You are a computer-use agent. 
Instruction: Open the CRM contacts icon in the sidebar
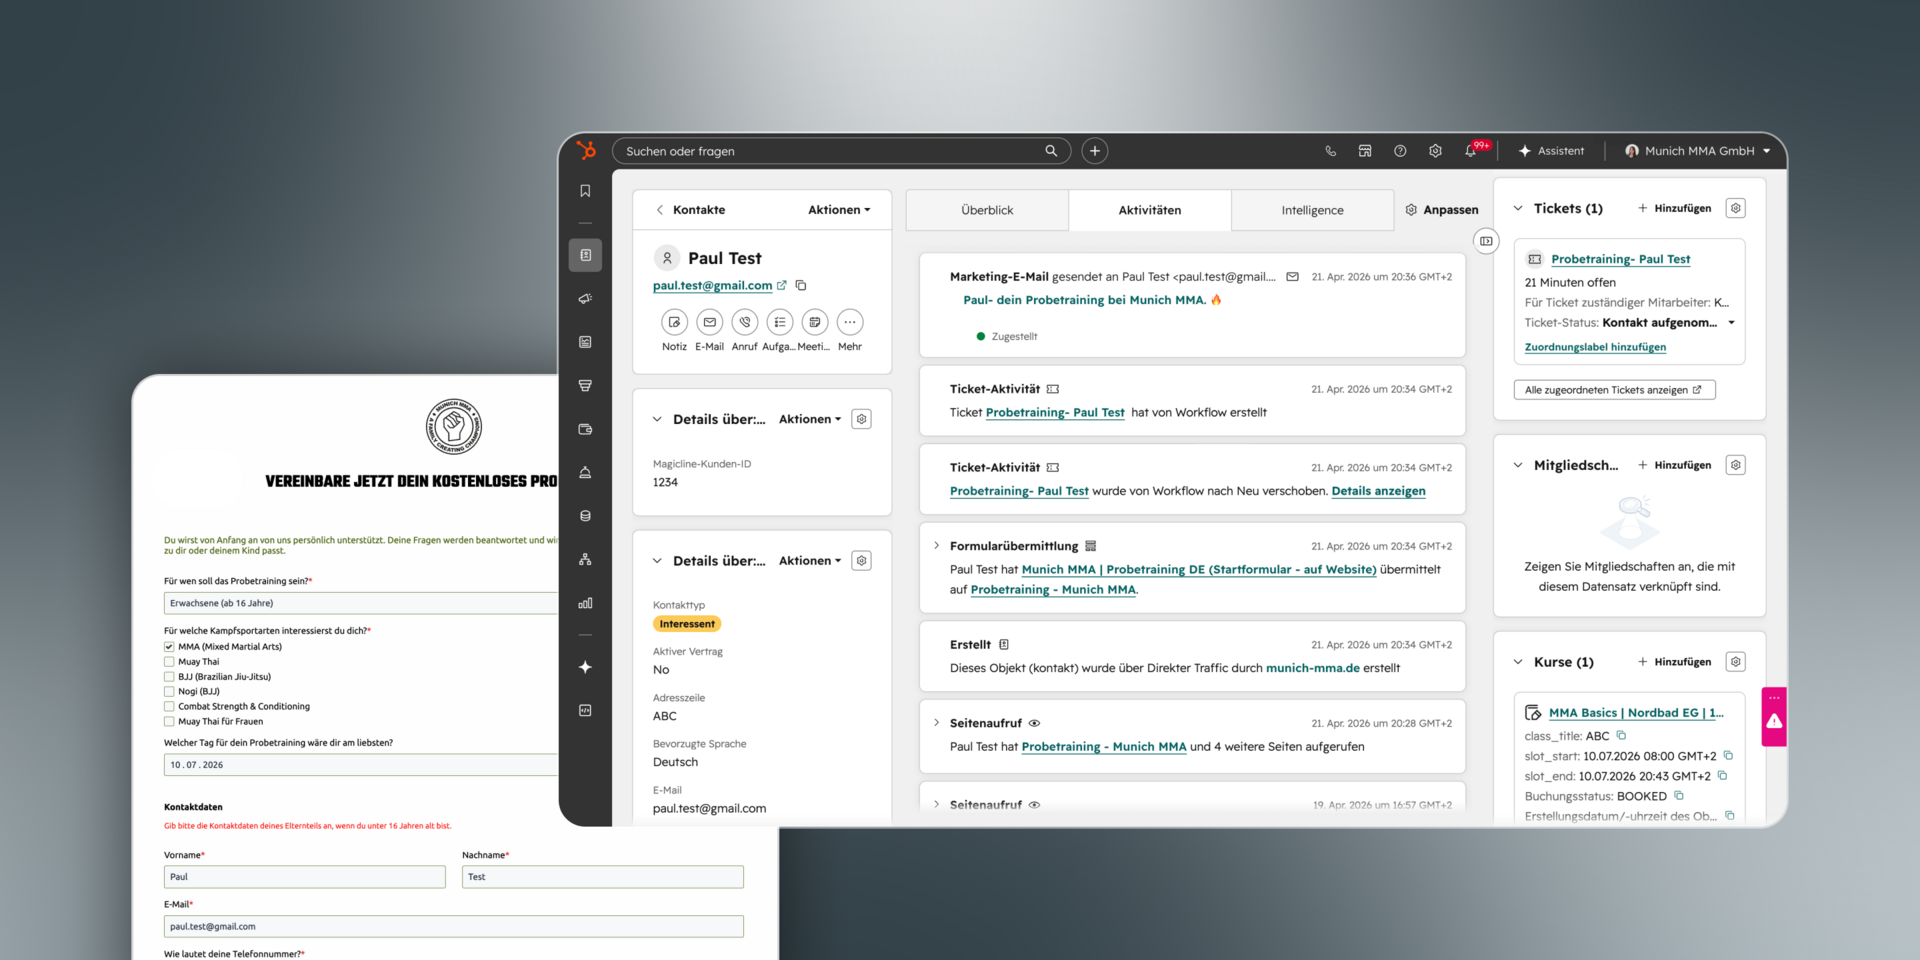[585, 255]
